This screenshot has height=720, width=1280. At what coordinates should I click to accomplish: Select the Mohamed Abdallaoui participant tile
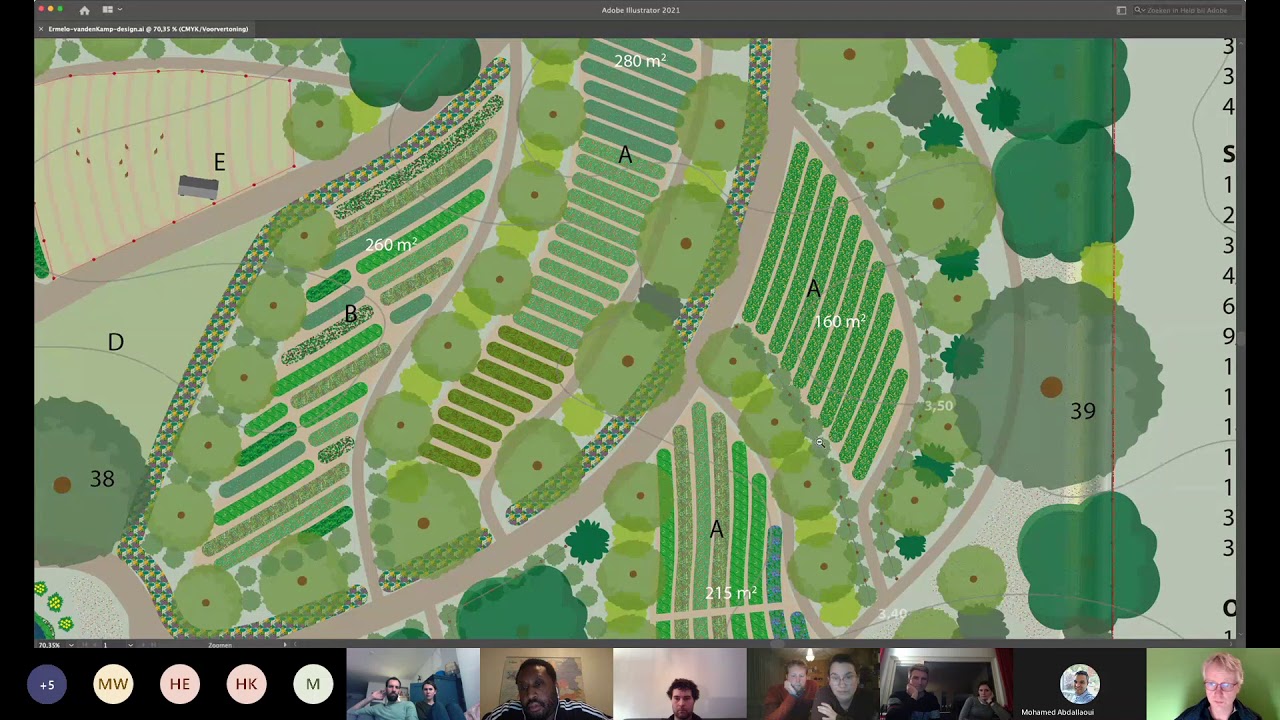coord(1079,684)
